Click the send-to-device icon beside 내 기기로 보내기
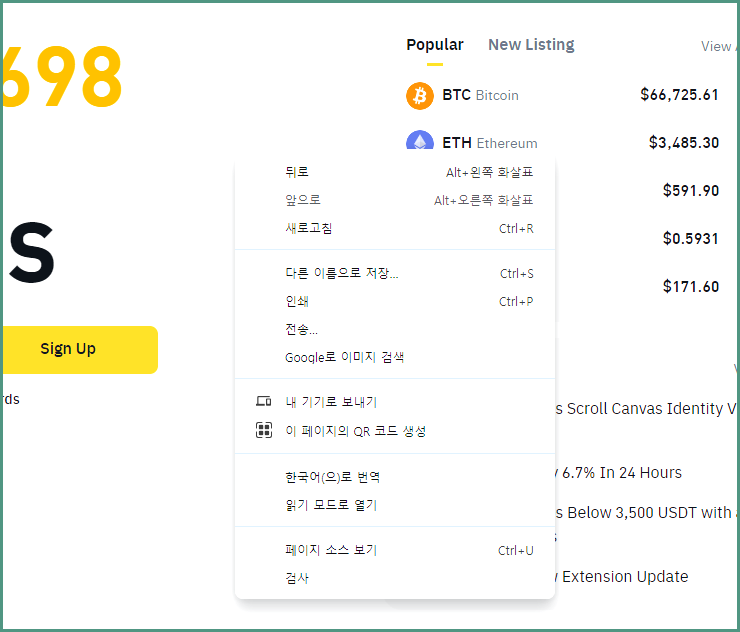The width and height of the screenshot is (740, 632). click(263, 401)
